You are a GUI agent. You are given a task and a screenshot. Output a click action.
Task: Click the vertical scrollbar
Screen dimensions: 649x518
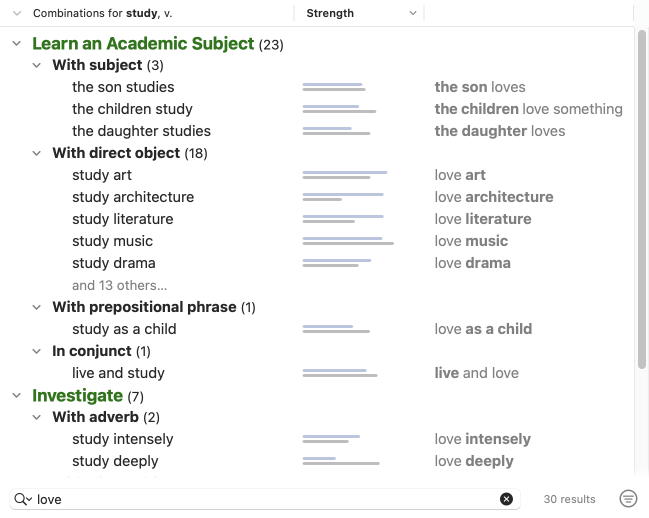(x=642, y=200)
